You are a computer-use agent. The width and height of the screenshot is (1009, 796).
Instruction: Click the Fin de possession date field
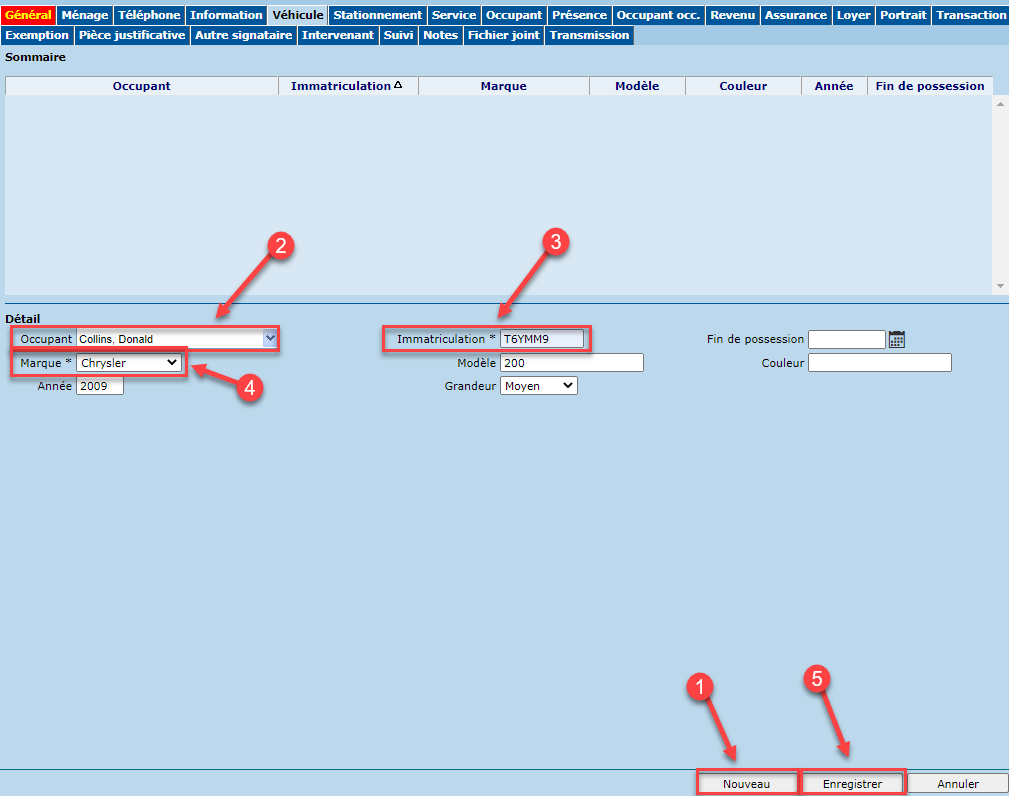(x=846, y=340)
